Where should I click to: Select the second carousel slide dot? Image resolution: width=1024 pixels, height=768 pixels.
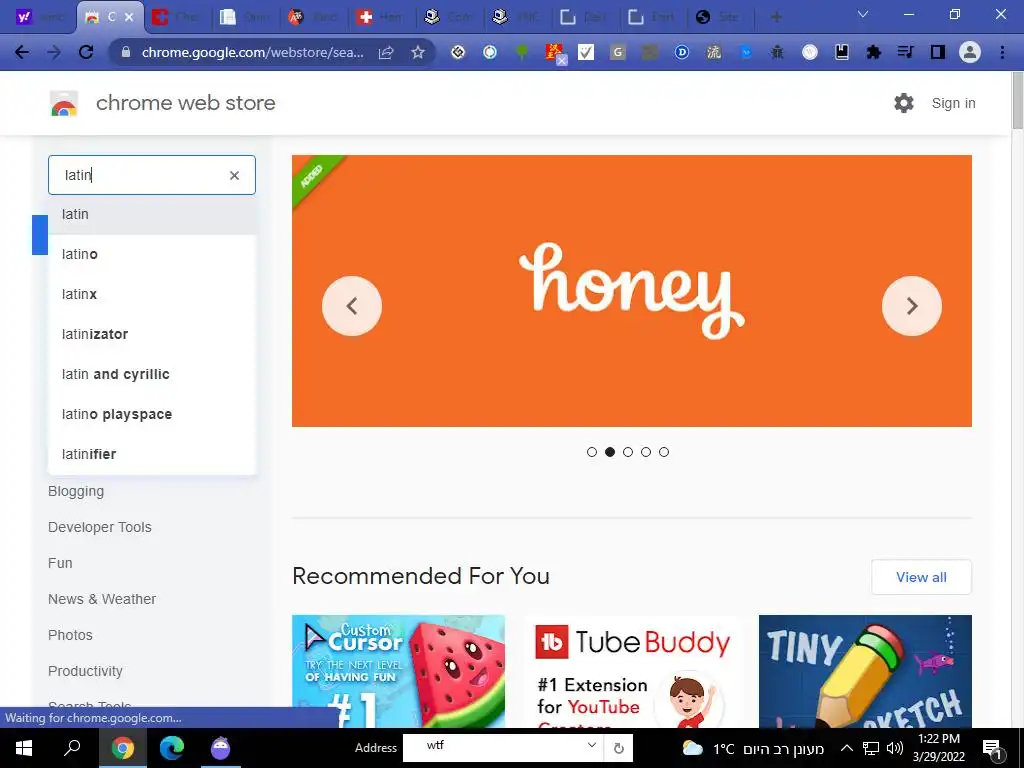610,452
